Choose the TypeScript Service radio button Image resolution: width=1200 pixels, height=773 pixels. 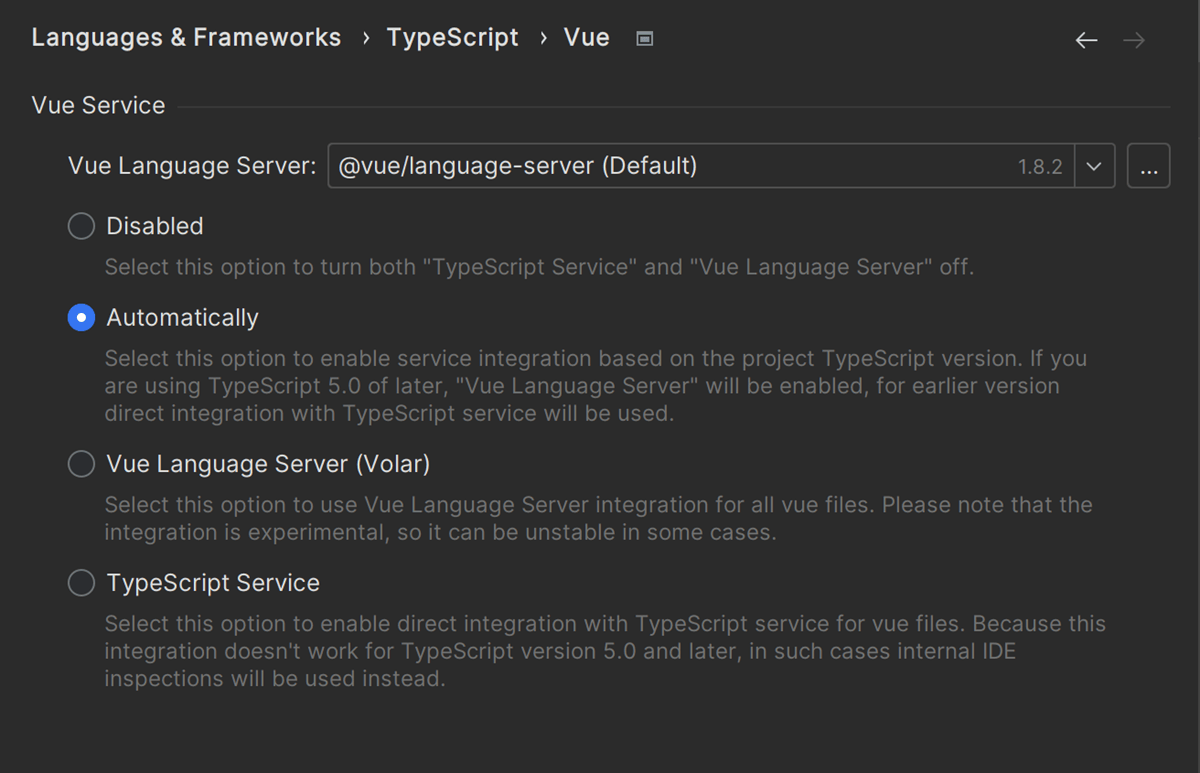click(x=81, y=583)
